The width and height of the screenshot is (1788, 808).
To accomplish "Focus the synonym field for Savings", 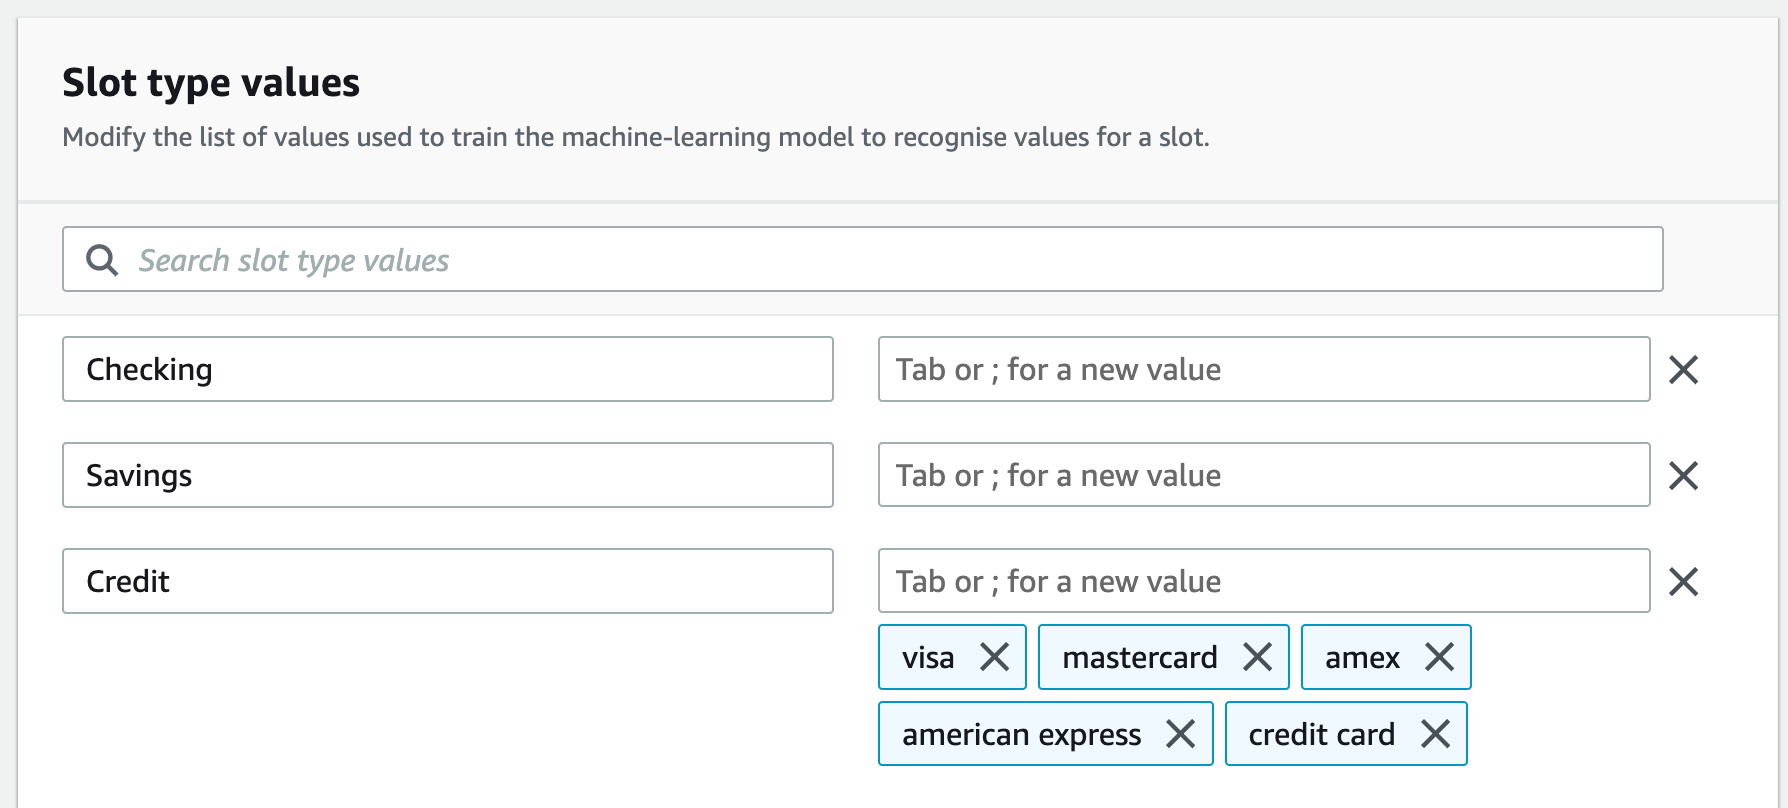I will pyautogui.click(x=1263, y=476).
